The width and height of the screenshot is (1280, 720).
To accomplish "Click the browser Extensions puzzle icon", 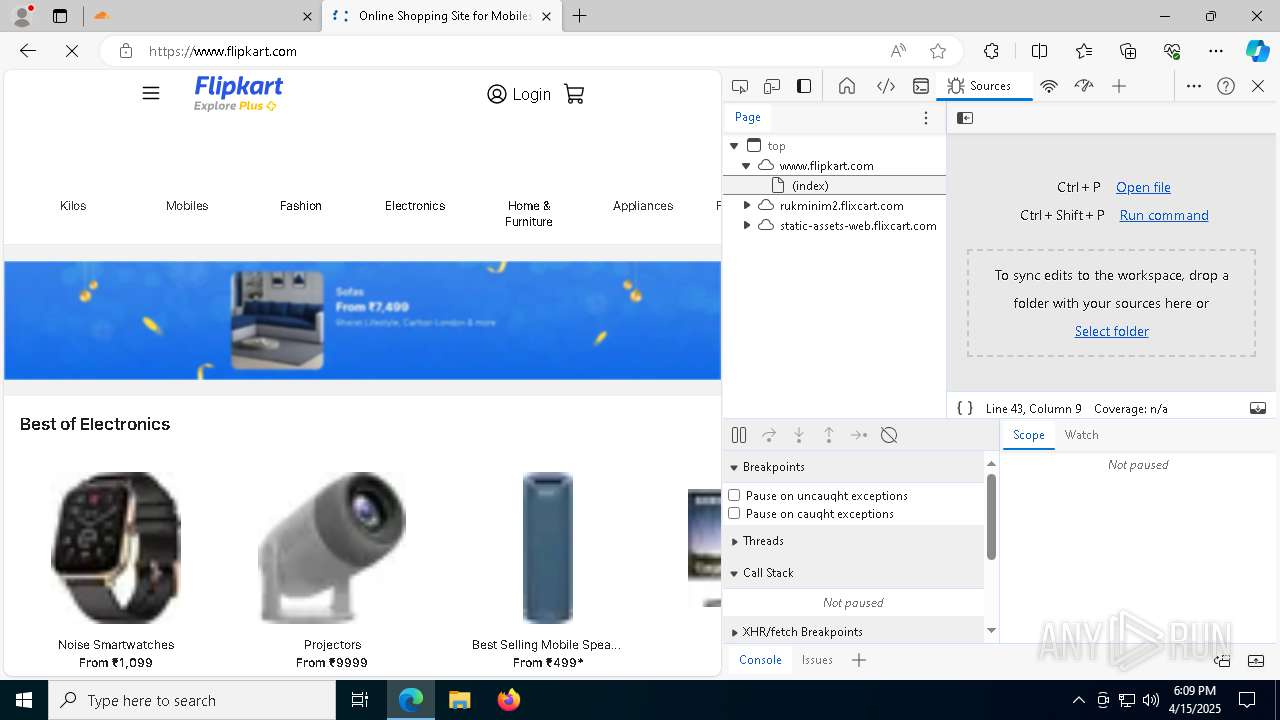I will coord(991,51).
